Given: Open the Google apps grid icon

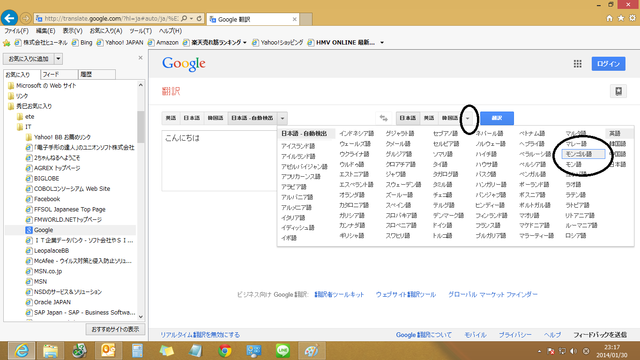Looking at the screenshot, I should [x=578, y=64].
